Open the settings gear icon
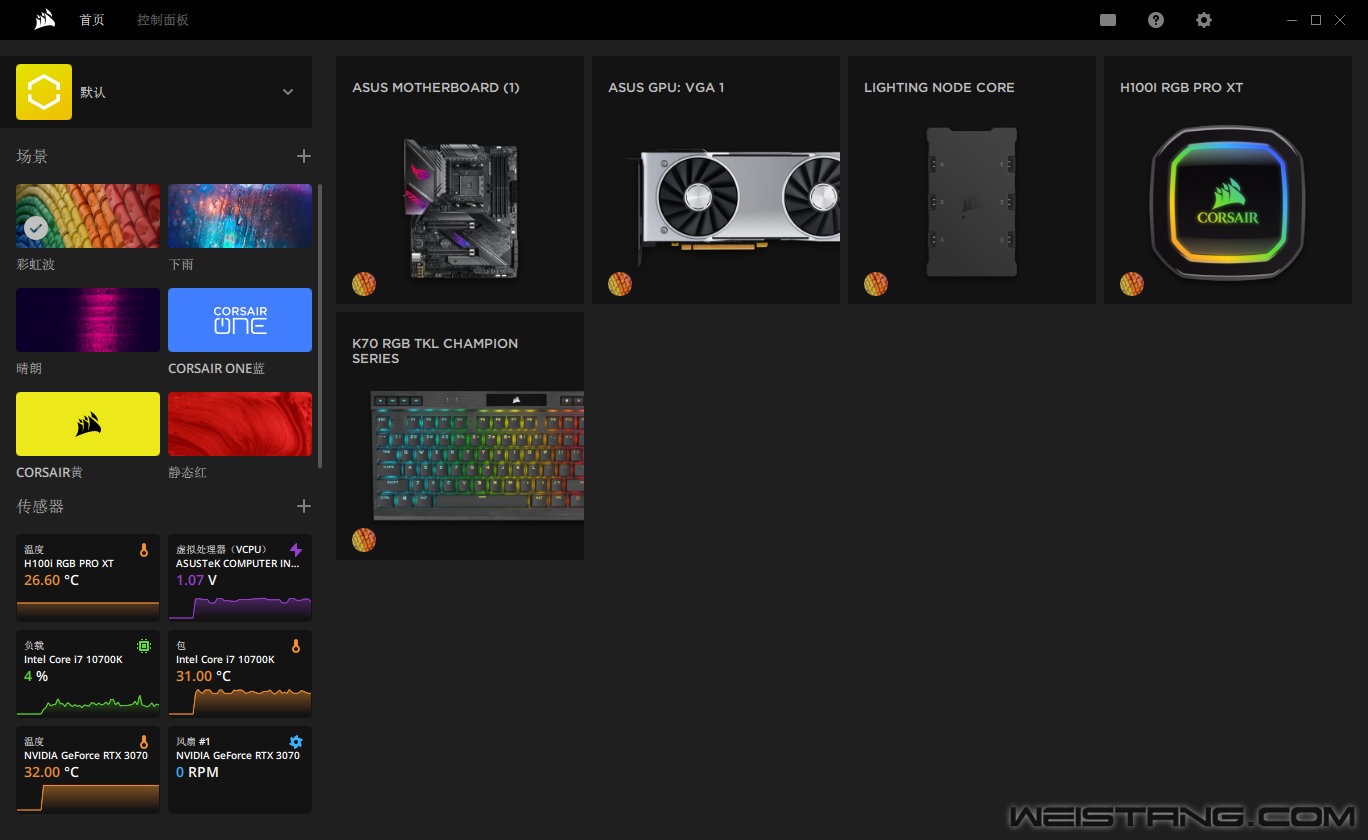Viewport: 1368px width, 840px height. [1204, 20]
